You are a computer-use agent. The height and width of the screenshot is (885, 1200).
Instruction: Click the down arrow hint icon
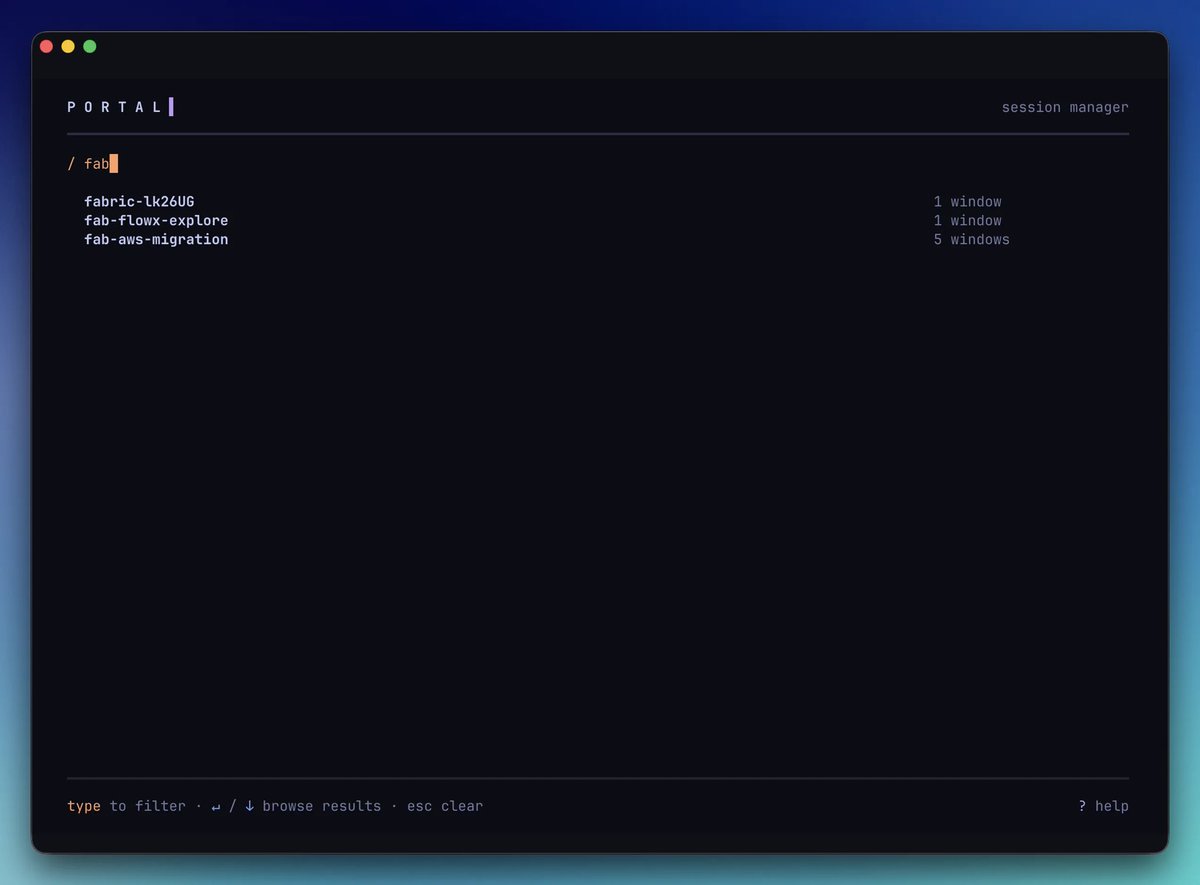tap(250, 806)
